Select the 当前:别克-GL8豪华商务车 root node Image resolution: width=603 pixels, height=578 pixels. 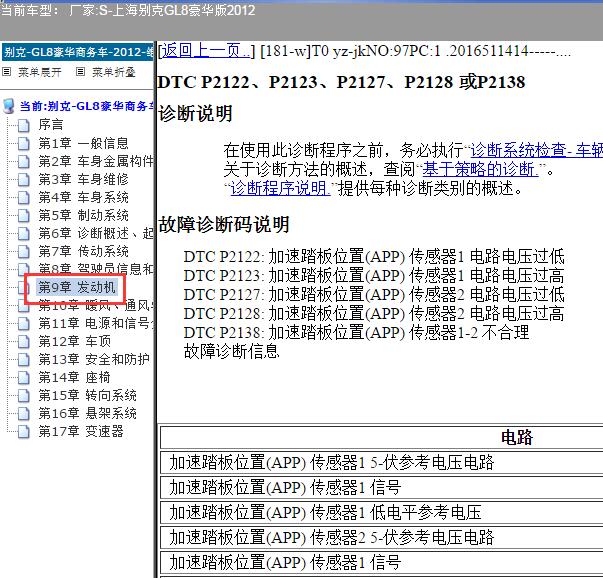pos(87,106)
